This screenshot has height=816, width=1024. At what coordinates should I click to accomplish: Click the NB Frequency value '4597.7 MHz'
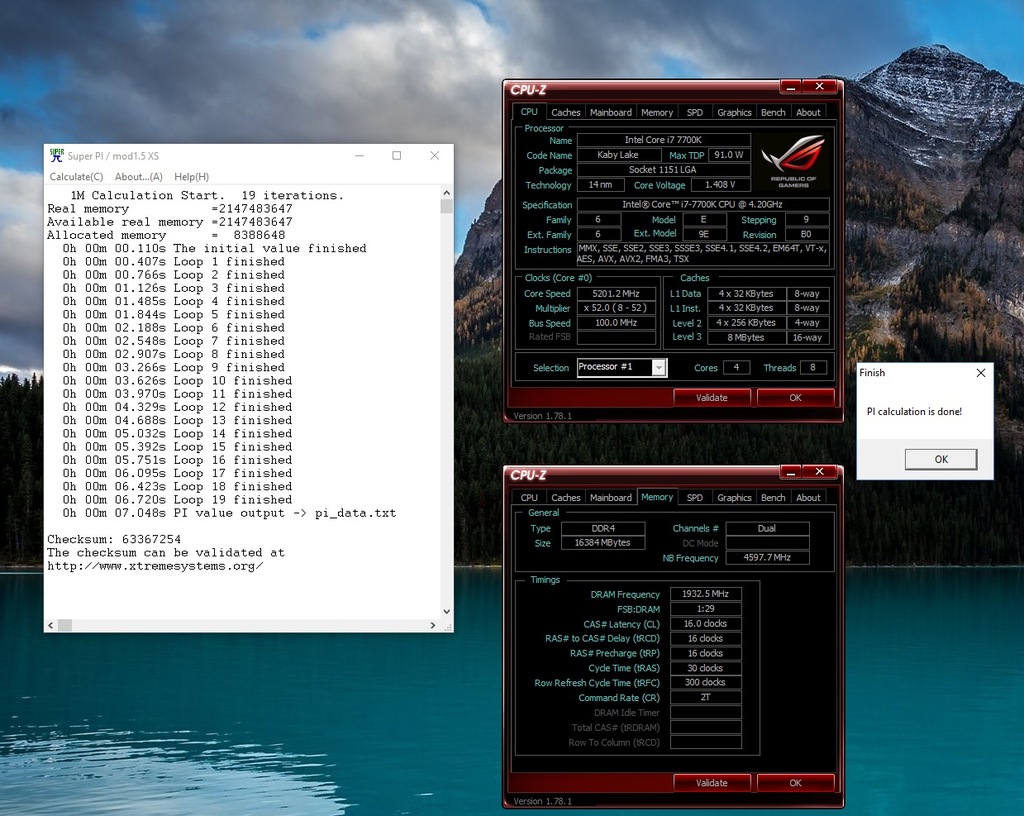767,558
